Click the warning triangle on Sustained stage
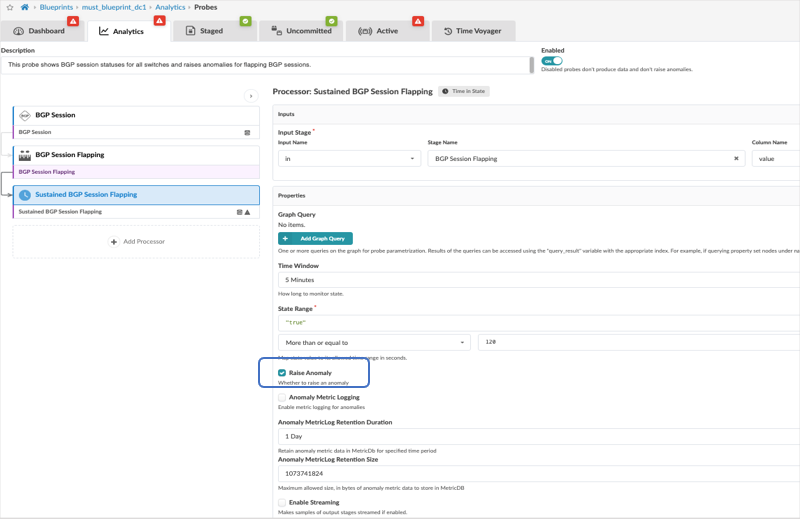Image resolution: width=800 pixels, height=522 pixels. (x=248, y=212)
